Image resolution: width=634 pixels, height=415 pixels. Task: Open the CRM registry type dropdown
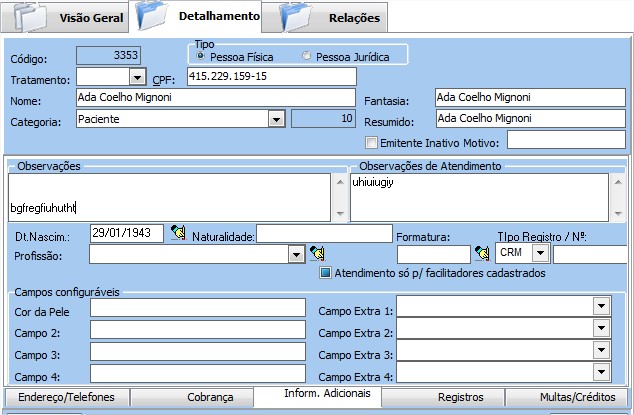(542, 254)
